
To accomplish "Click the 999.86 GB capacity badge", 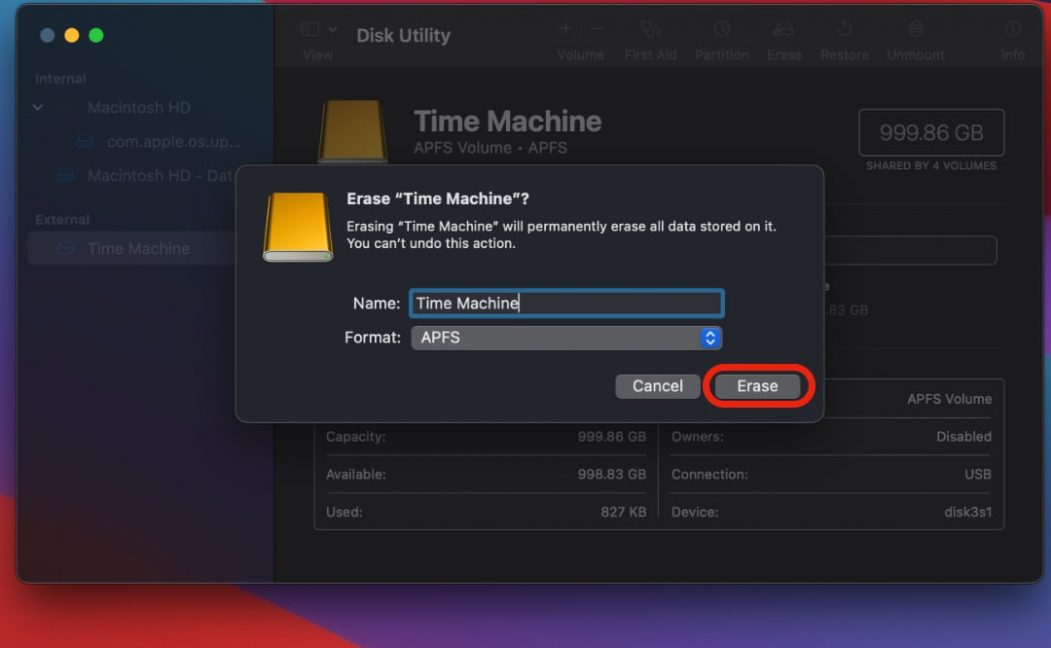I will [x=931, y=131].
